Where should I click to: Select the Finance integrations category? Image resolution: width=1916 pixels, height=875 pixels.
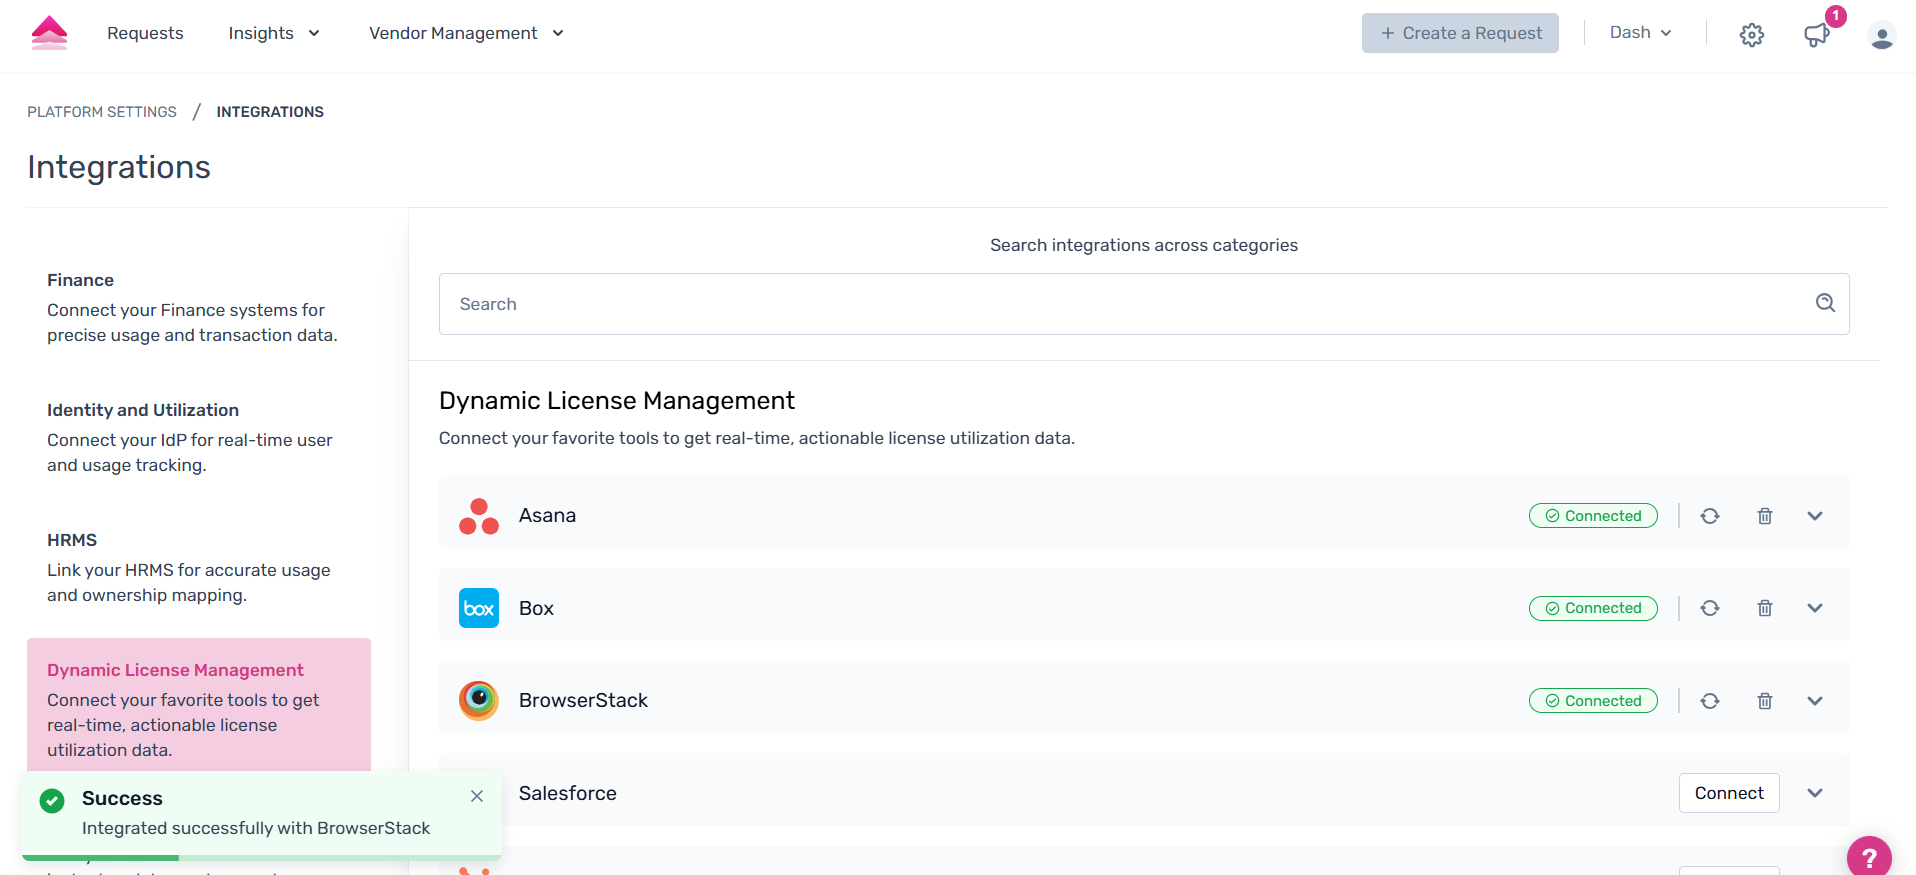[198, 308]
